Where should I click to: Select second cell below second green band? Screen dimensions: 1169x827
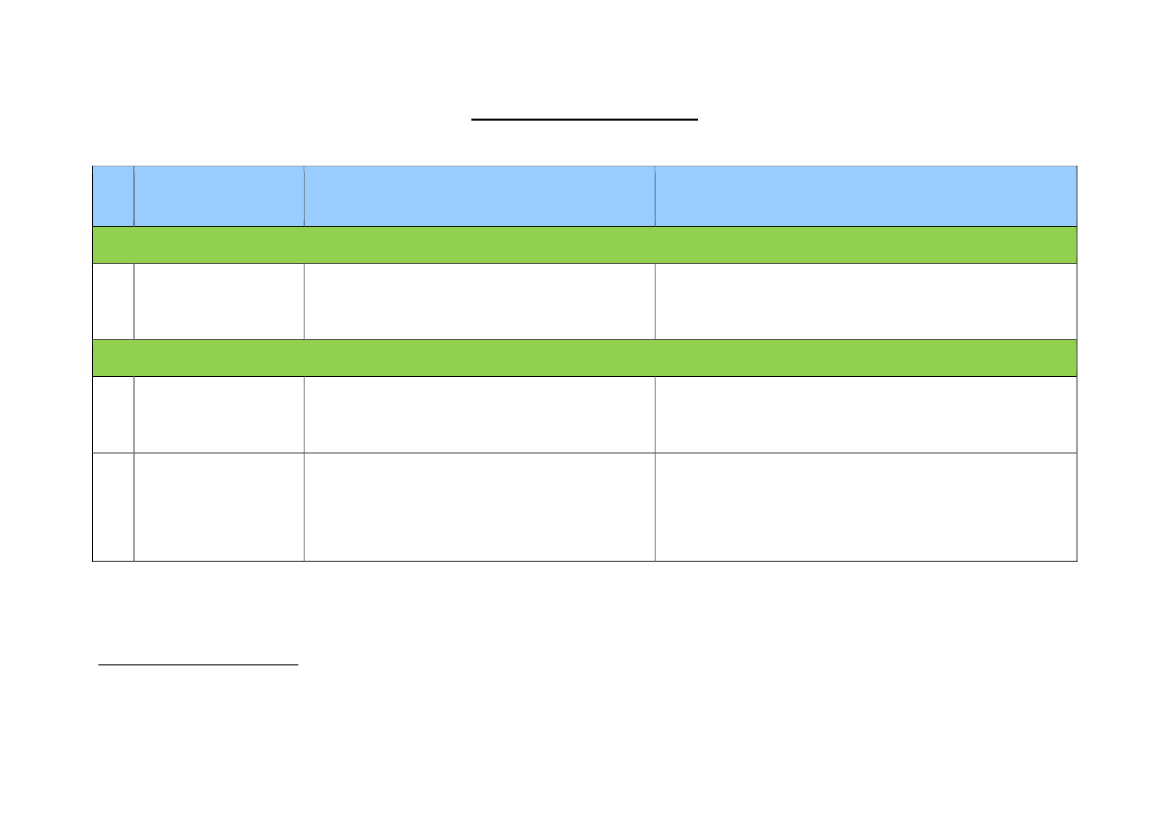219,415
